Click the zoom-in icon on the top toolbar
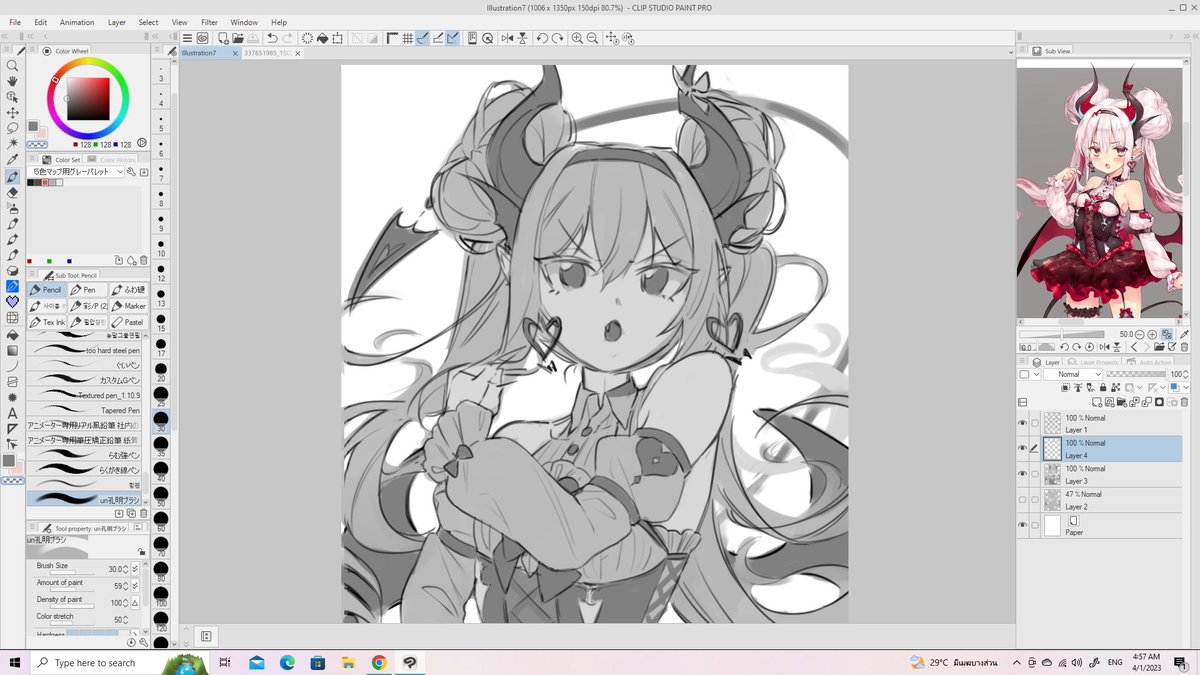Viewport: 1200px width, 675px height. 578,38
